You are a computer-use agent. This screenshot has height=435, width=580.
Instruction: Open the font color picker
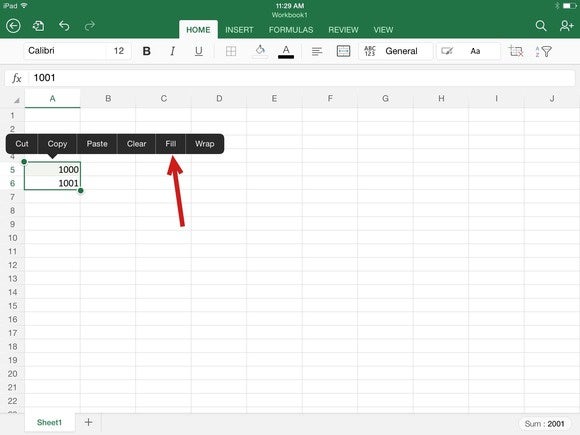click(286, 51)
